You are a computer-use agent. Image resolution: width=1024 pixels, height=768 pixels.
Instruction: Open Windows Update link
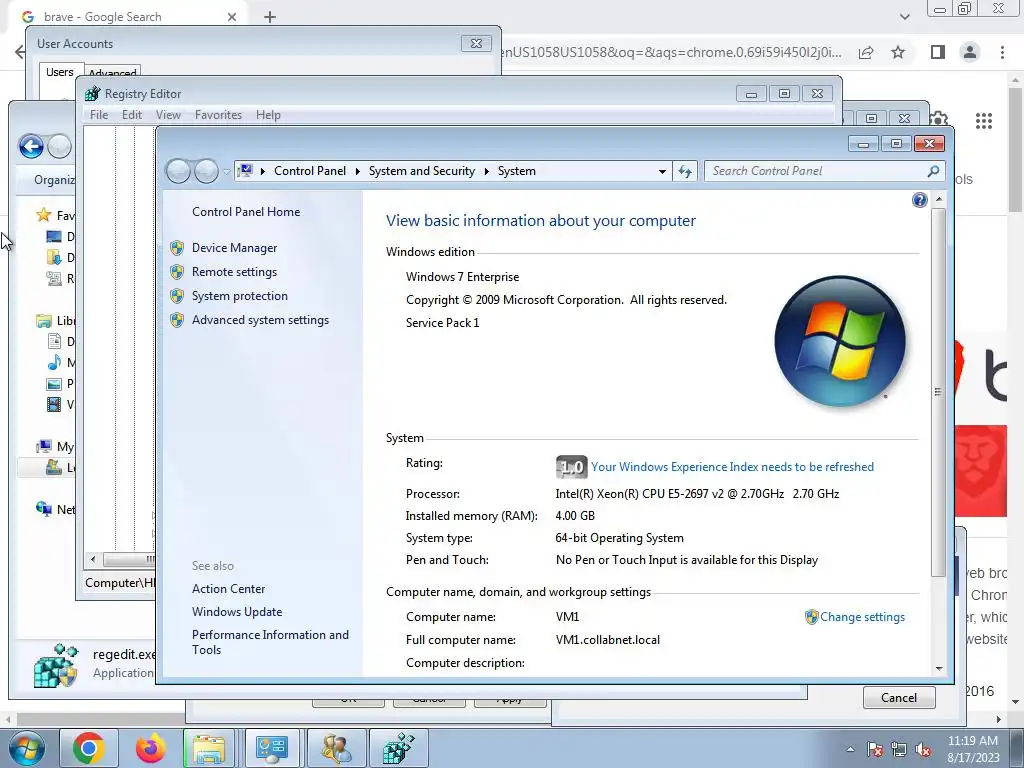[x=237, y=612]
